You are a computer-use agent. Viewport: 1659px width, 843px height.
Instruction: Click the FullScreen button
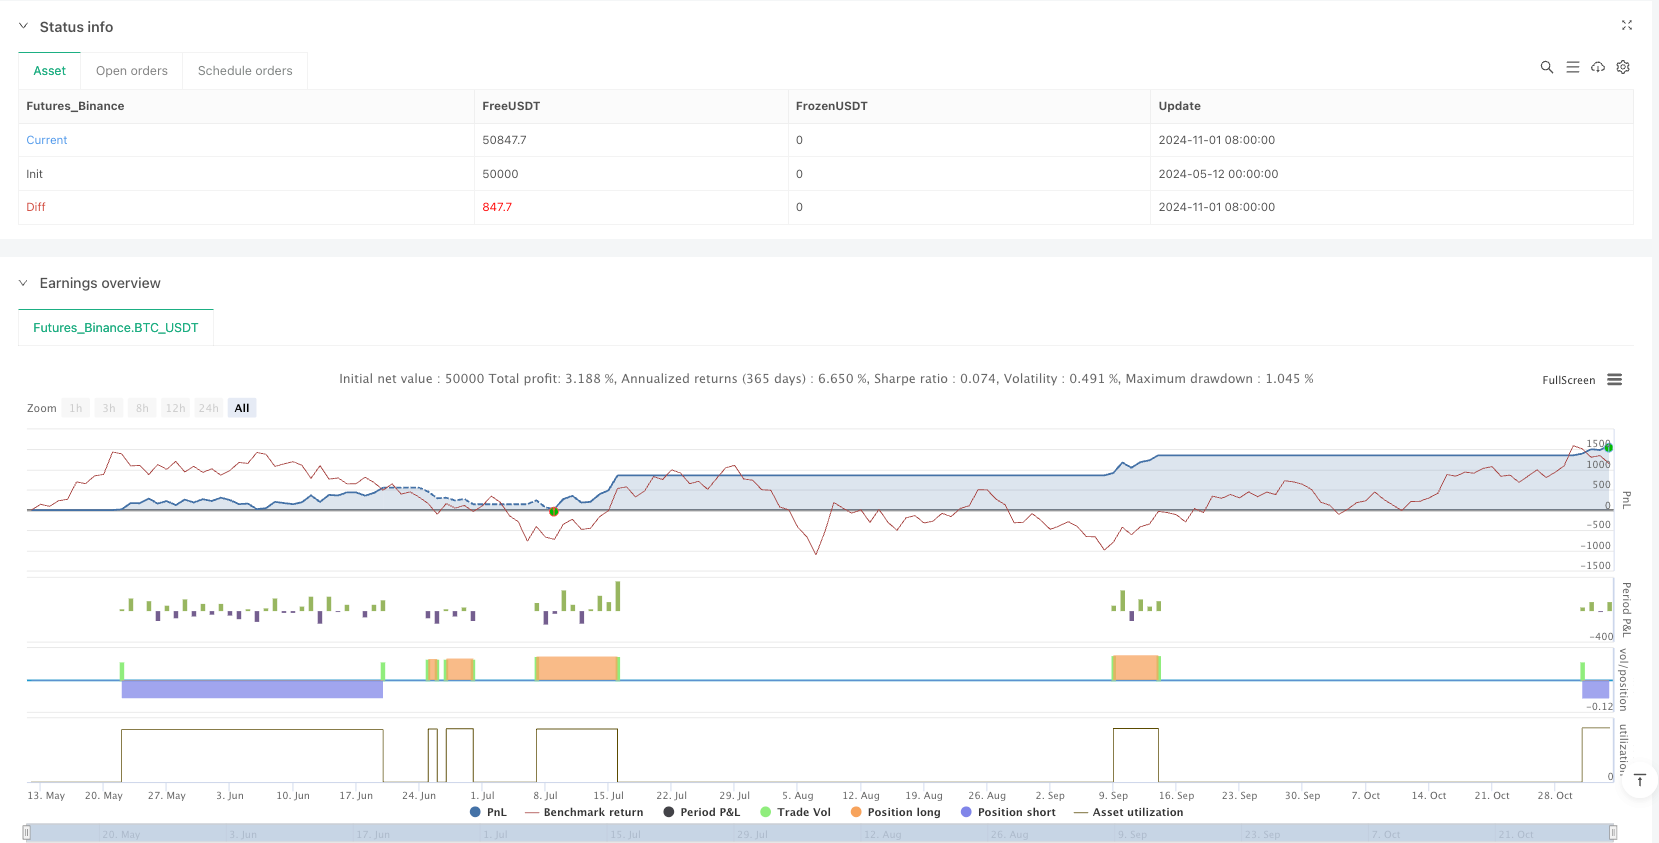pos(1568,380)
